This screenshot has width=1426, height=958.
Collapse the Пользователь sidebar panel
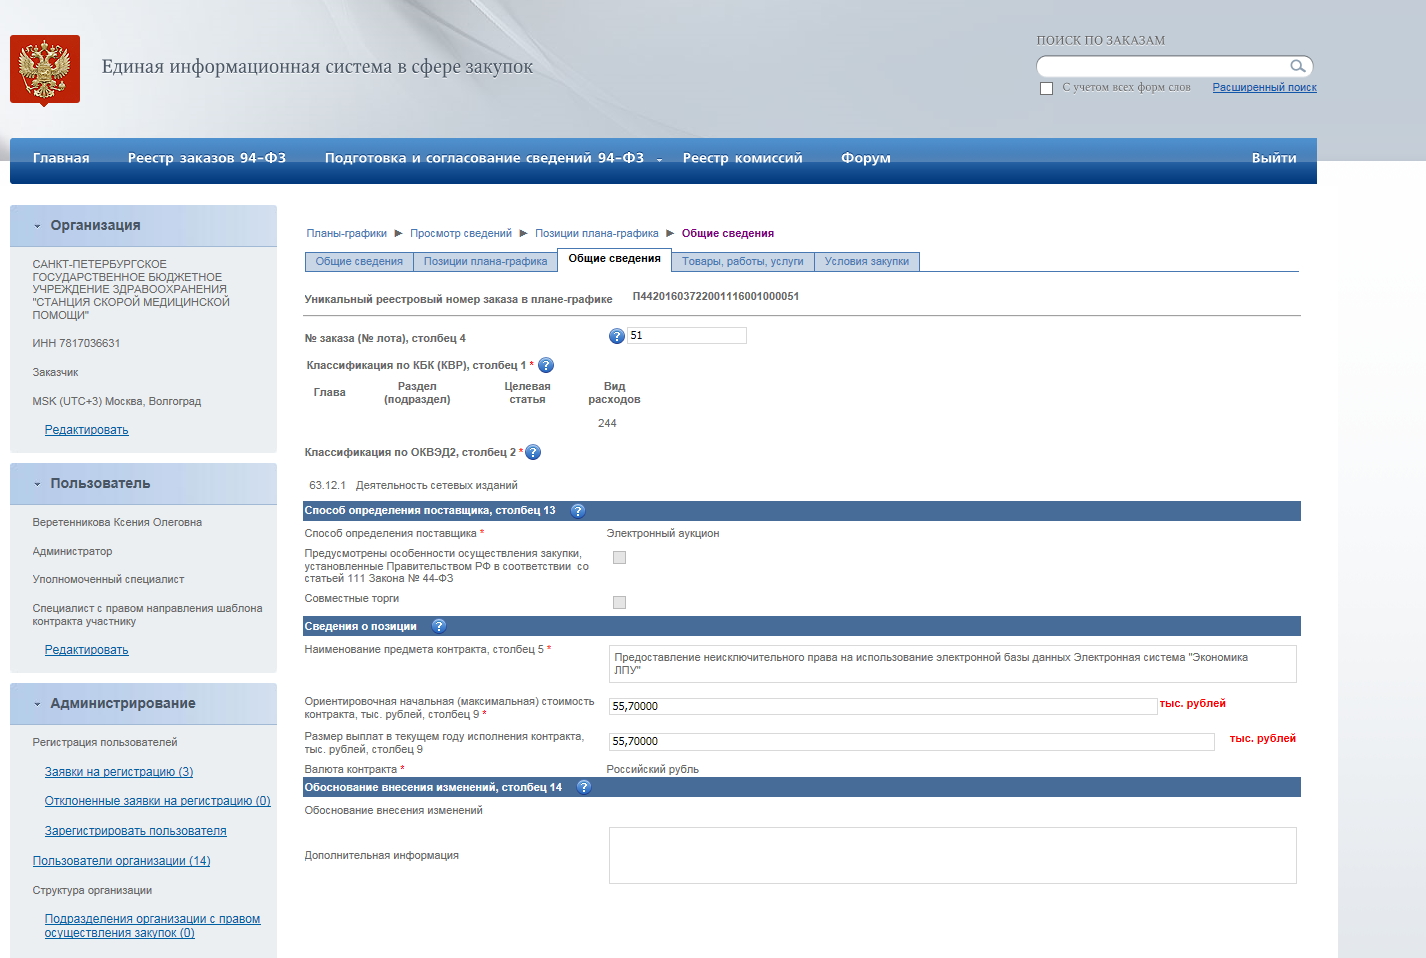coord(38,484)
